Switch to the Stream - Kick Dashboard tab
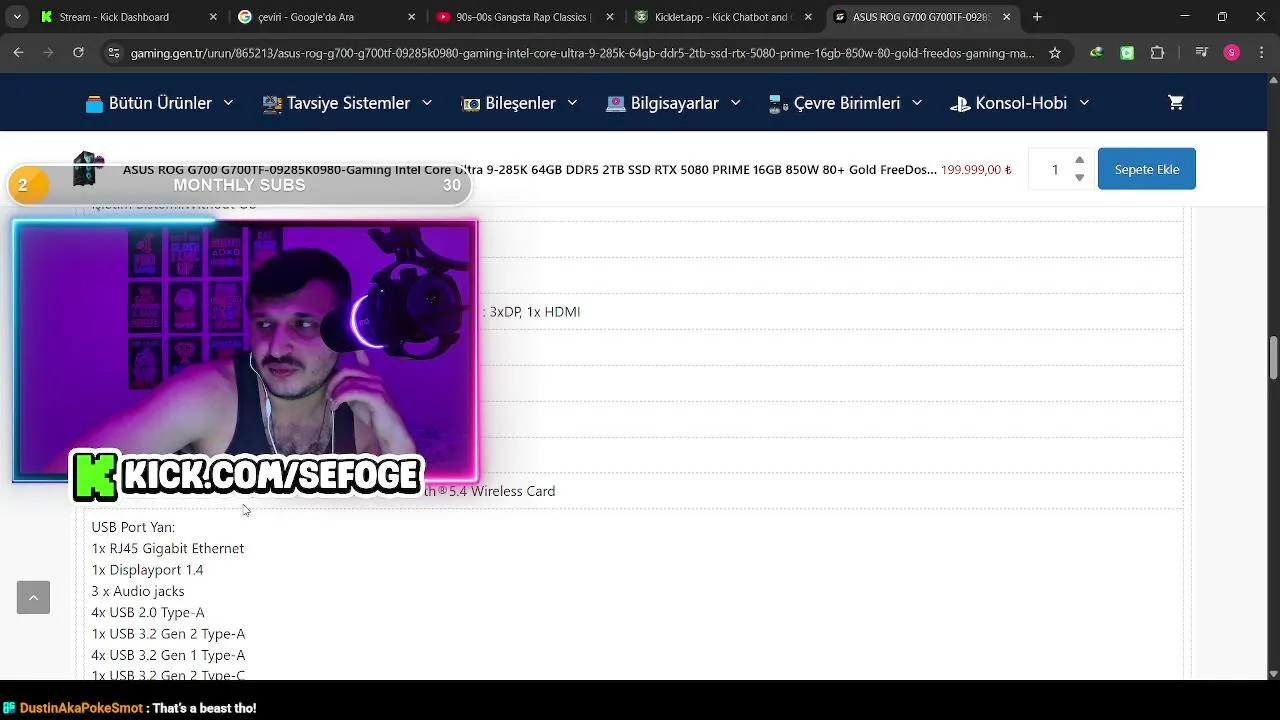Screen dimensions: 1280x720 tap(113, 17)
